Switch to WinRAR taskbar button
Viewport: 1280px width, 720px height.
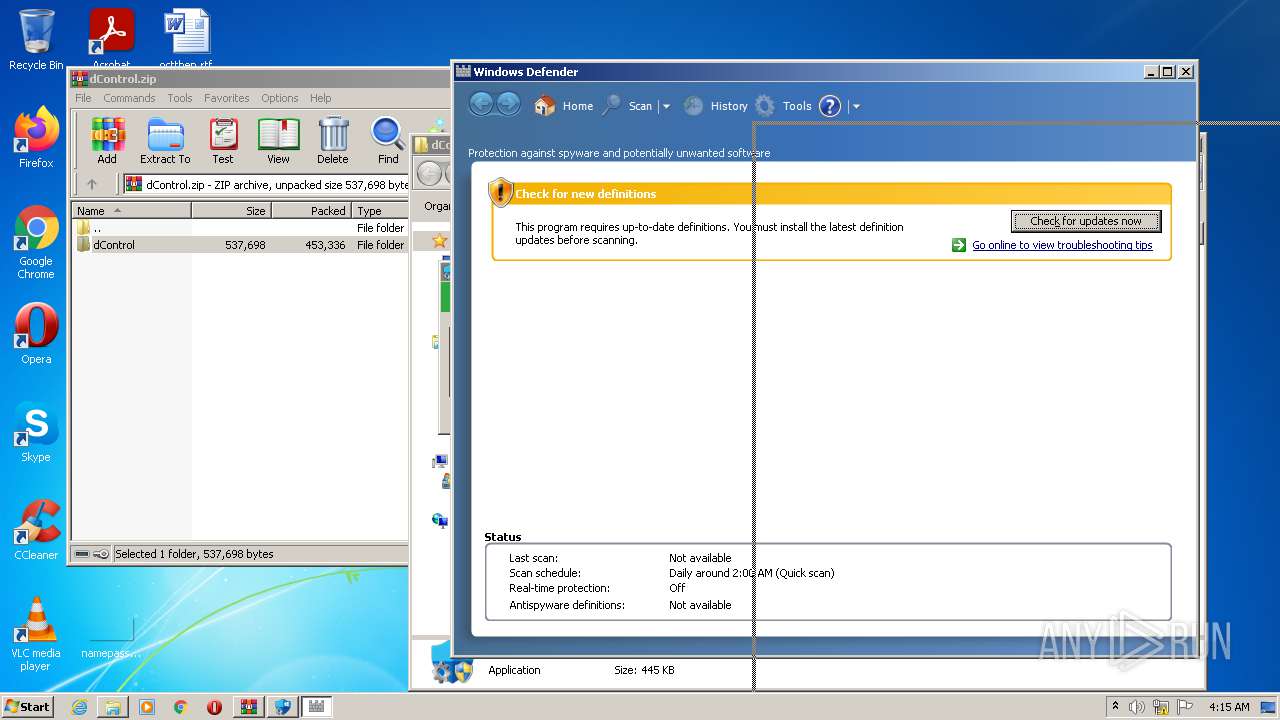(x=248, y=707)
